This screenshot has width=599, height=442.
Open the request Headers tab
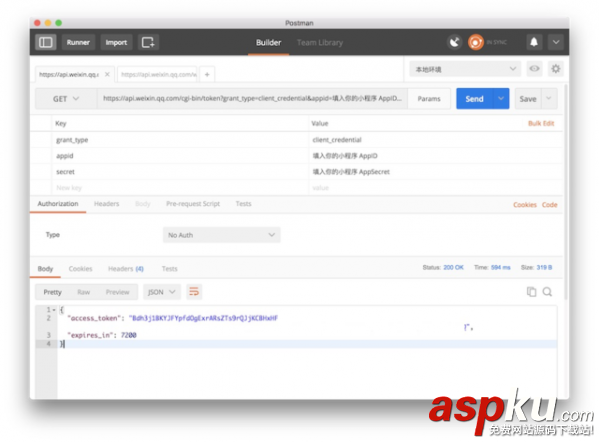tap(107, 204)
